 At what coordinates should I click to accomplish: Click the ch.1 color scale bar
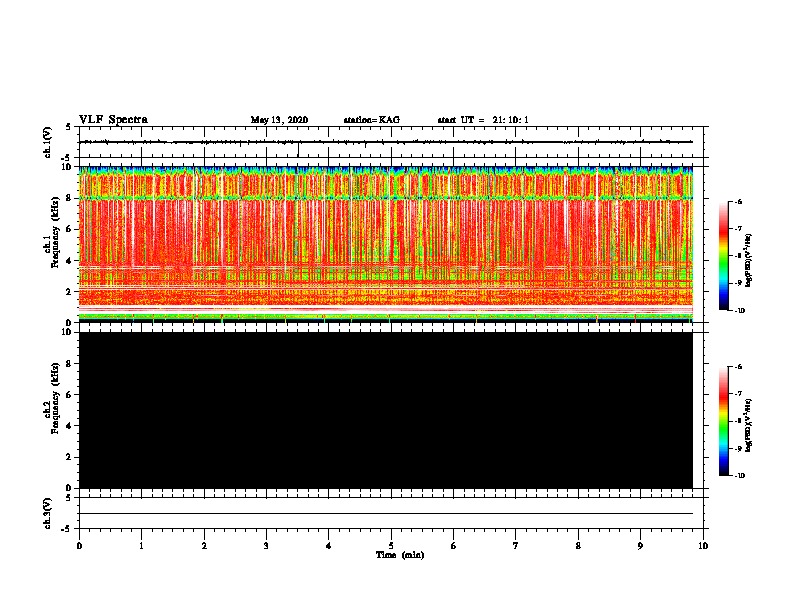click(723, 256)
